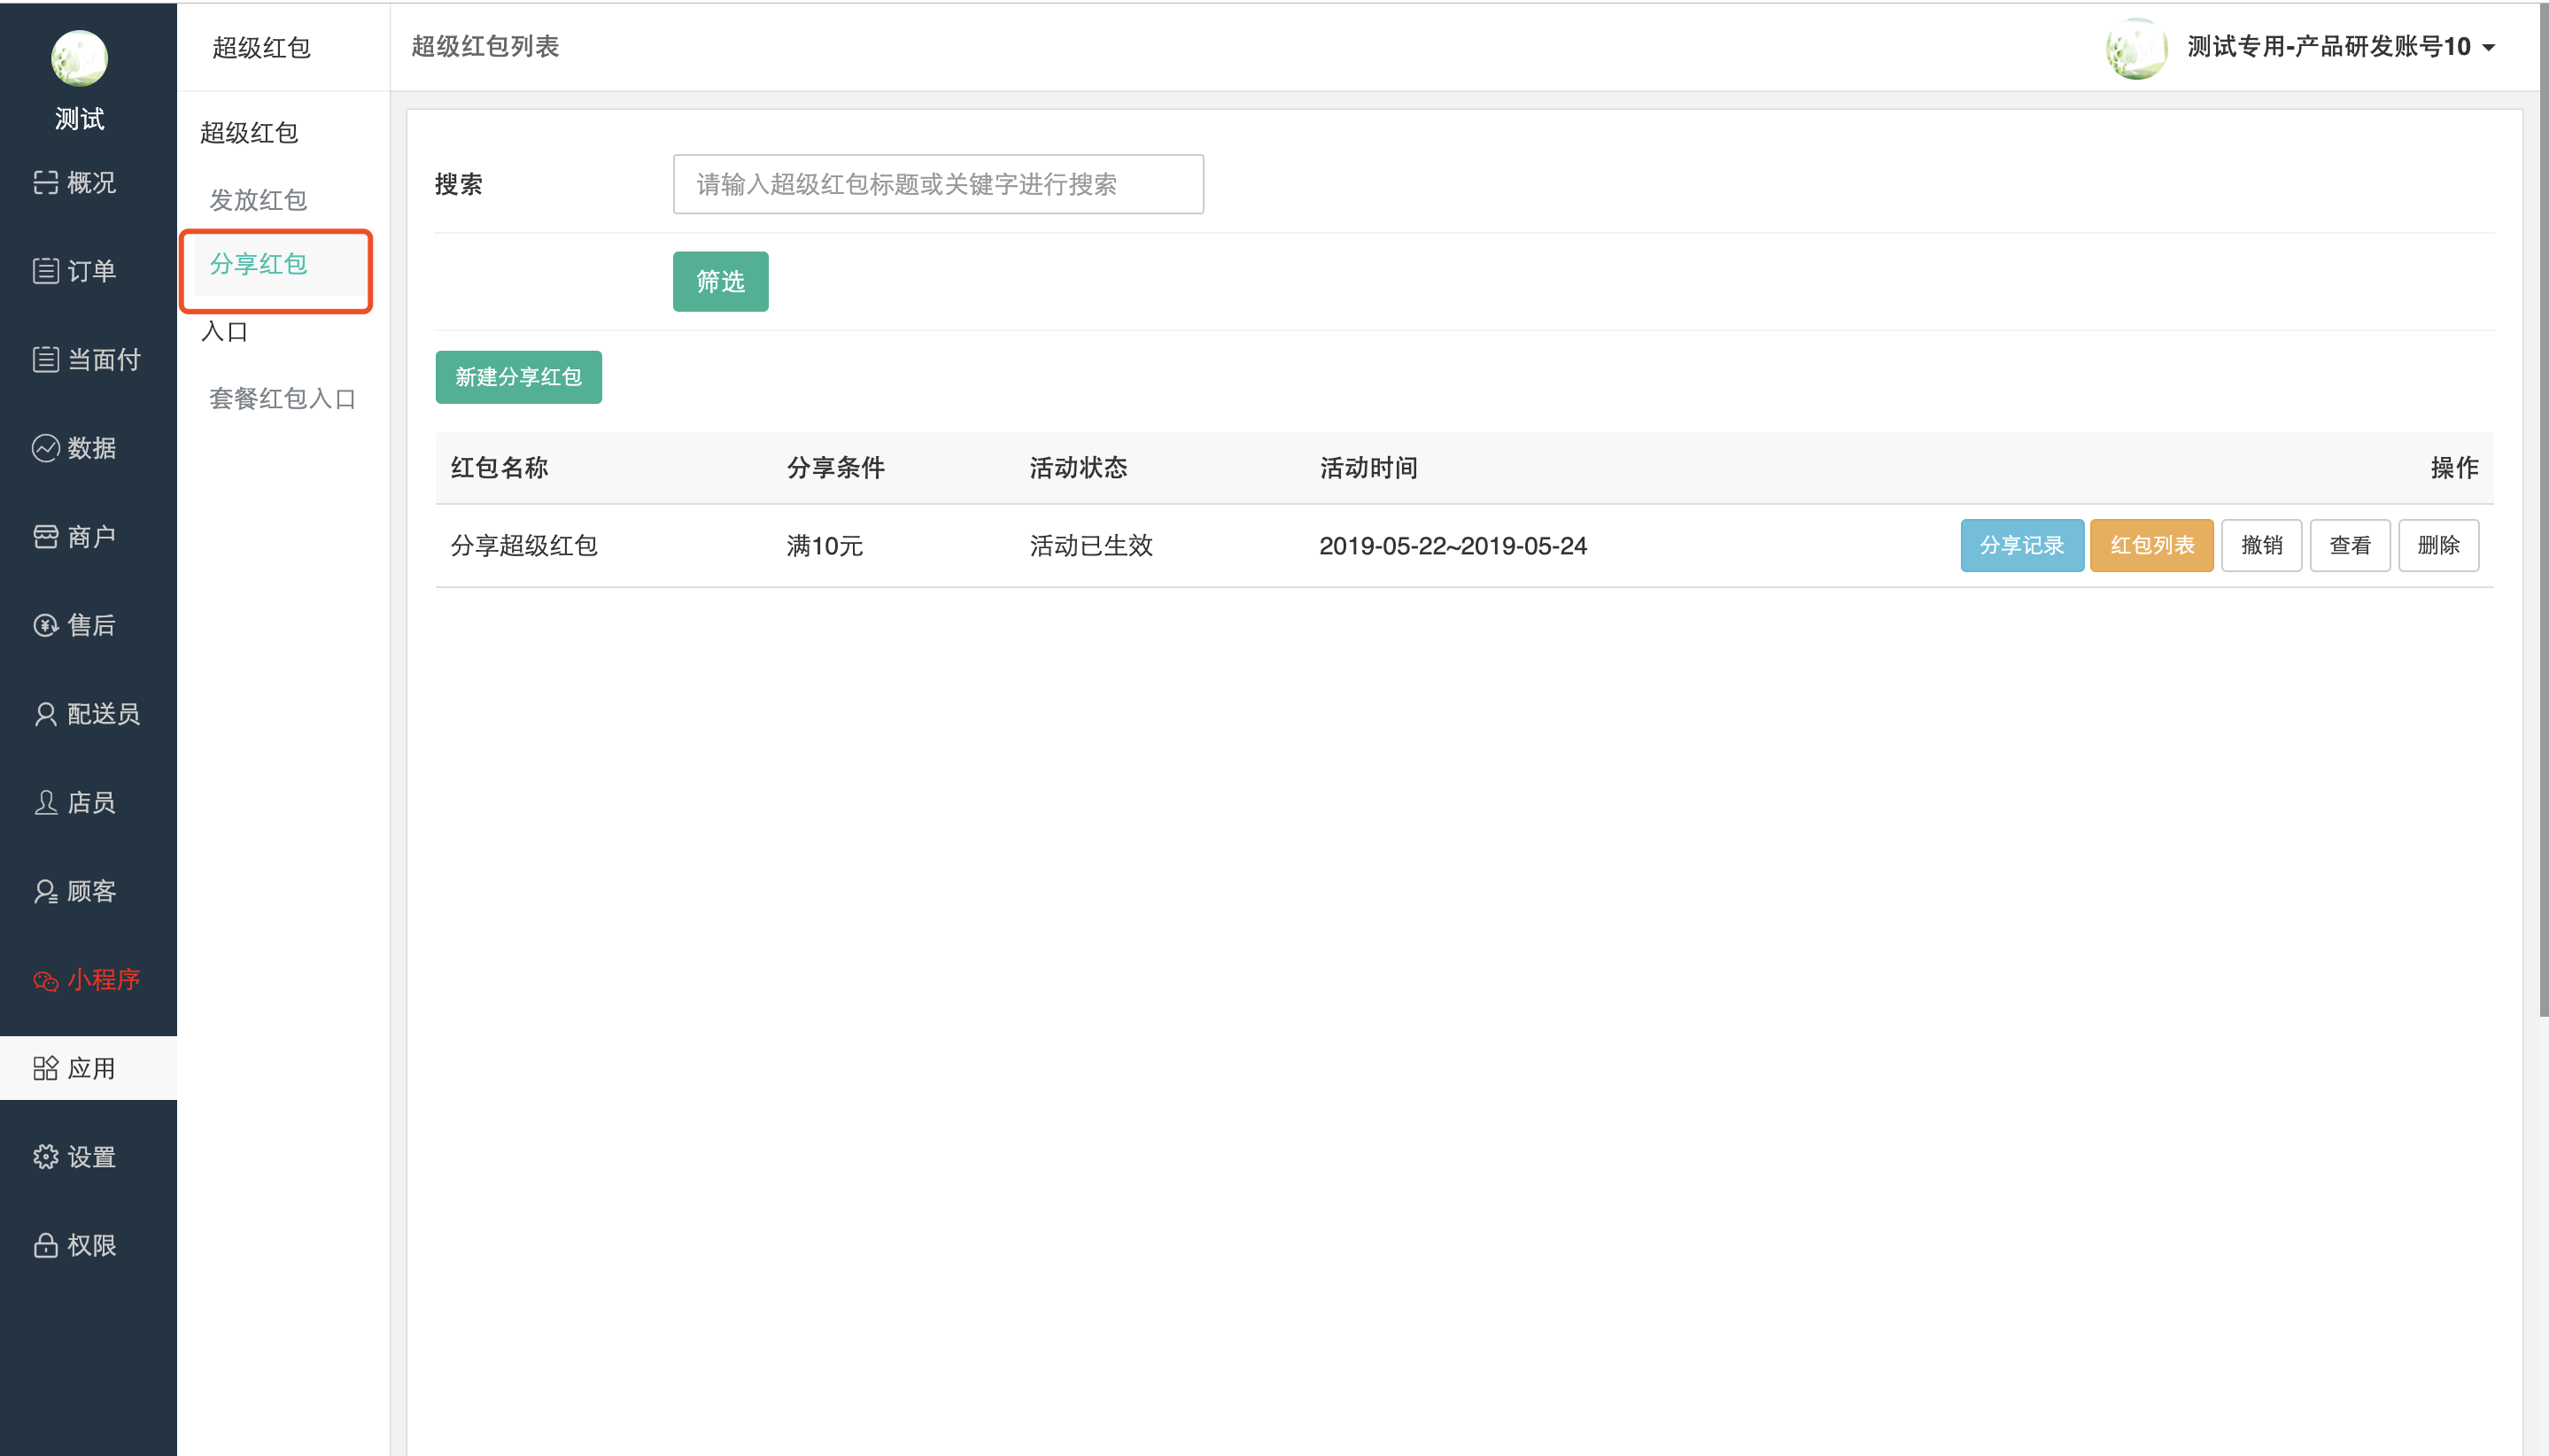Click the 红包名称 column header
This screenshot has width=2549, height=1456.
tap(499, 468)
